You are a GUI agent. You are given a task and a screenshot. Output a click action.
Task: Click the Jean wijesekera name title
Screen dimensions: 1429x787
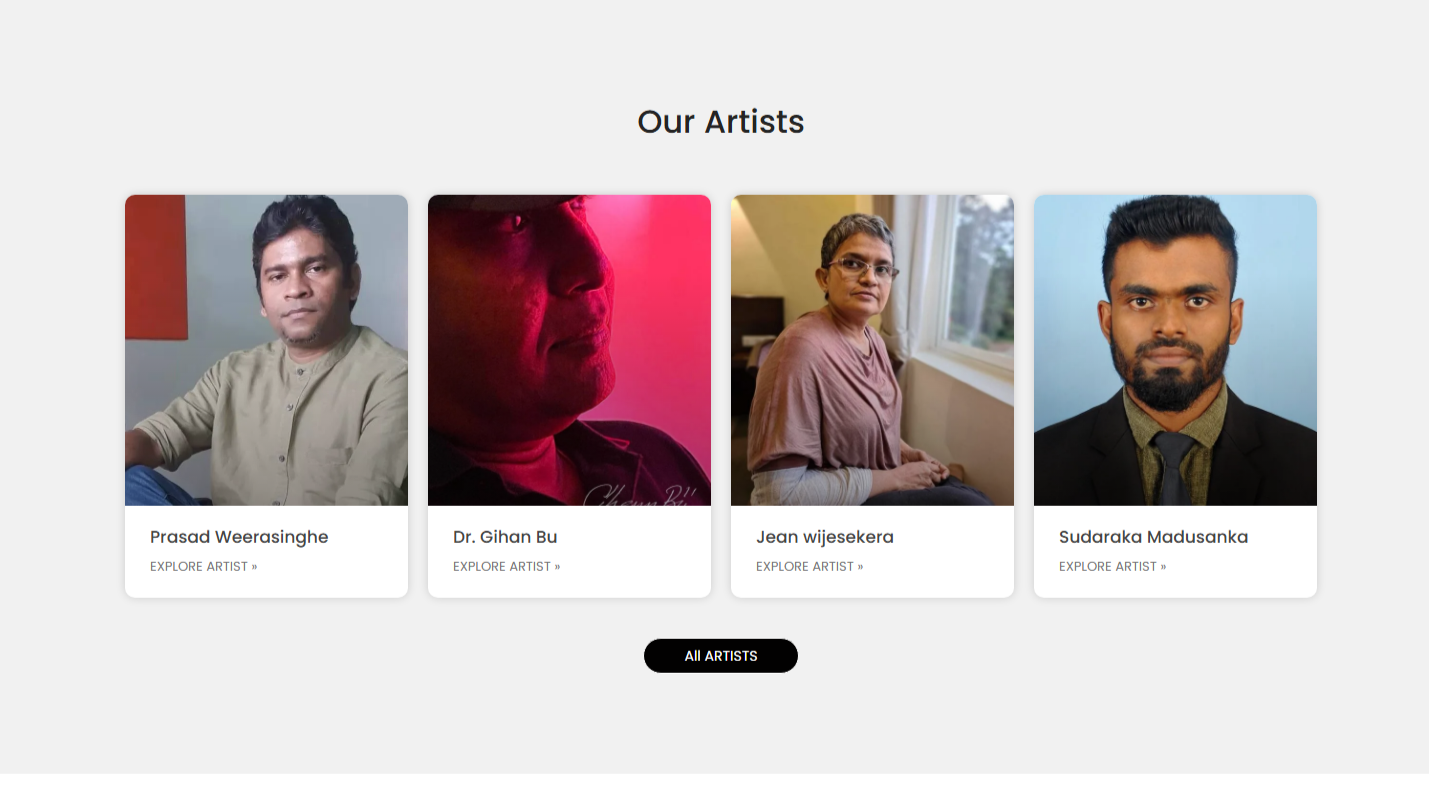(825, 537)
